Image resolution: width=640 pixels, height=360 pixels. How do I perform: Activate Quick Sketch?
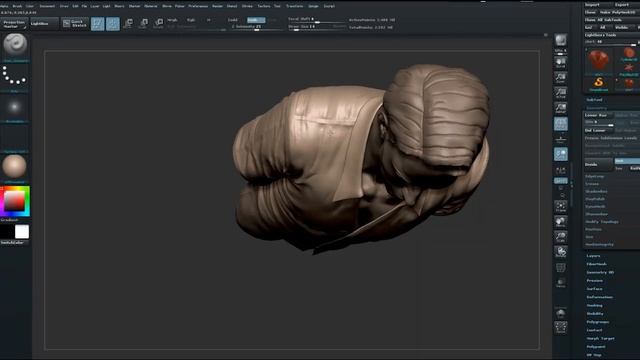pyautogui.click(x=75, y=24)
